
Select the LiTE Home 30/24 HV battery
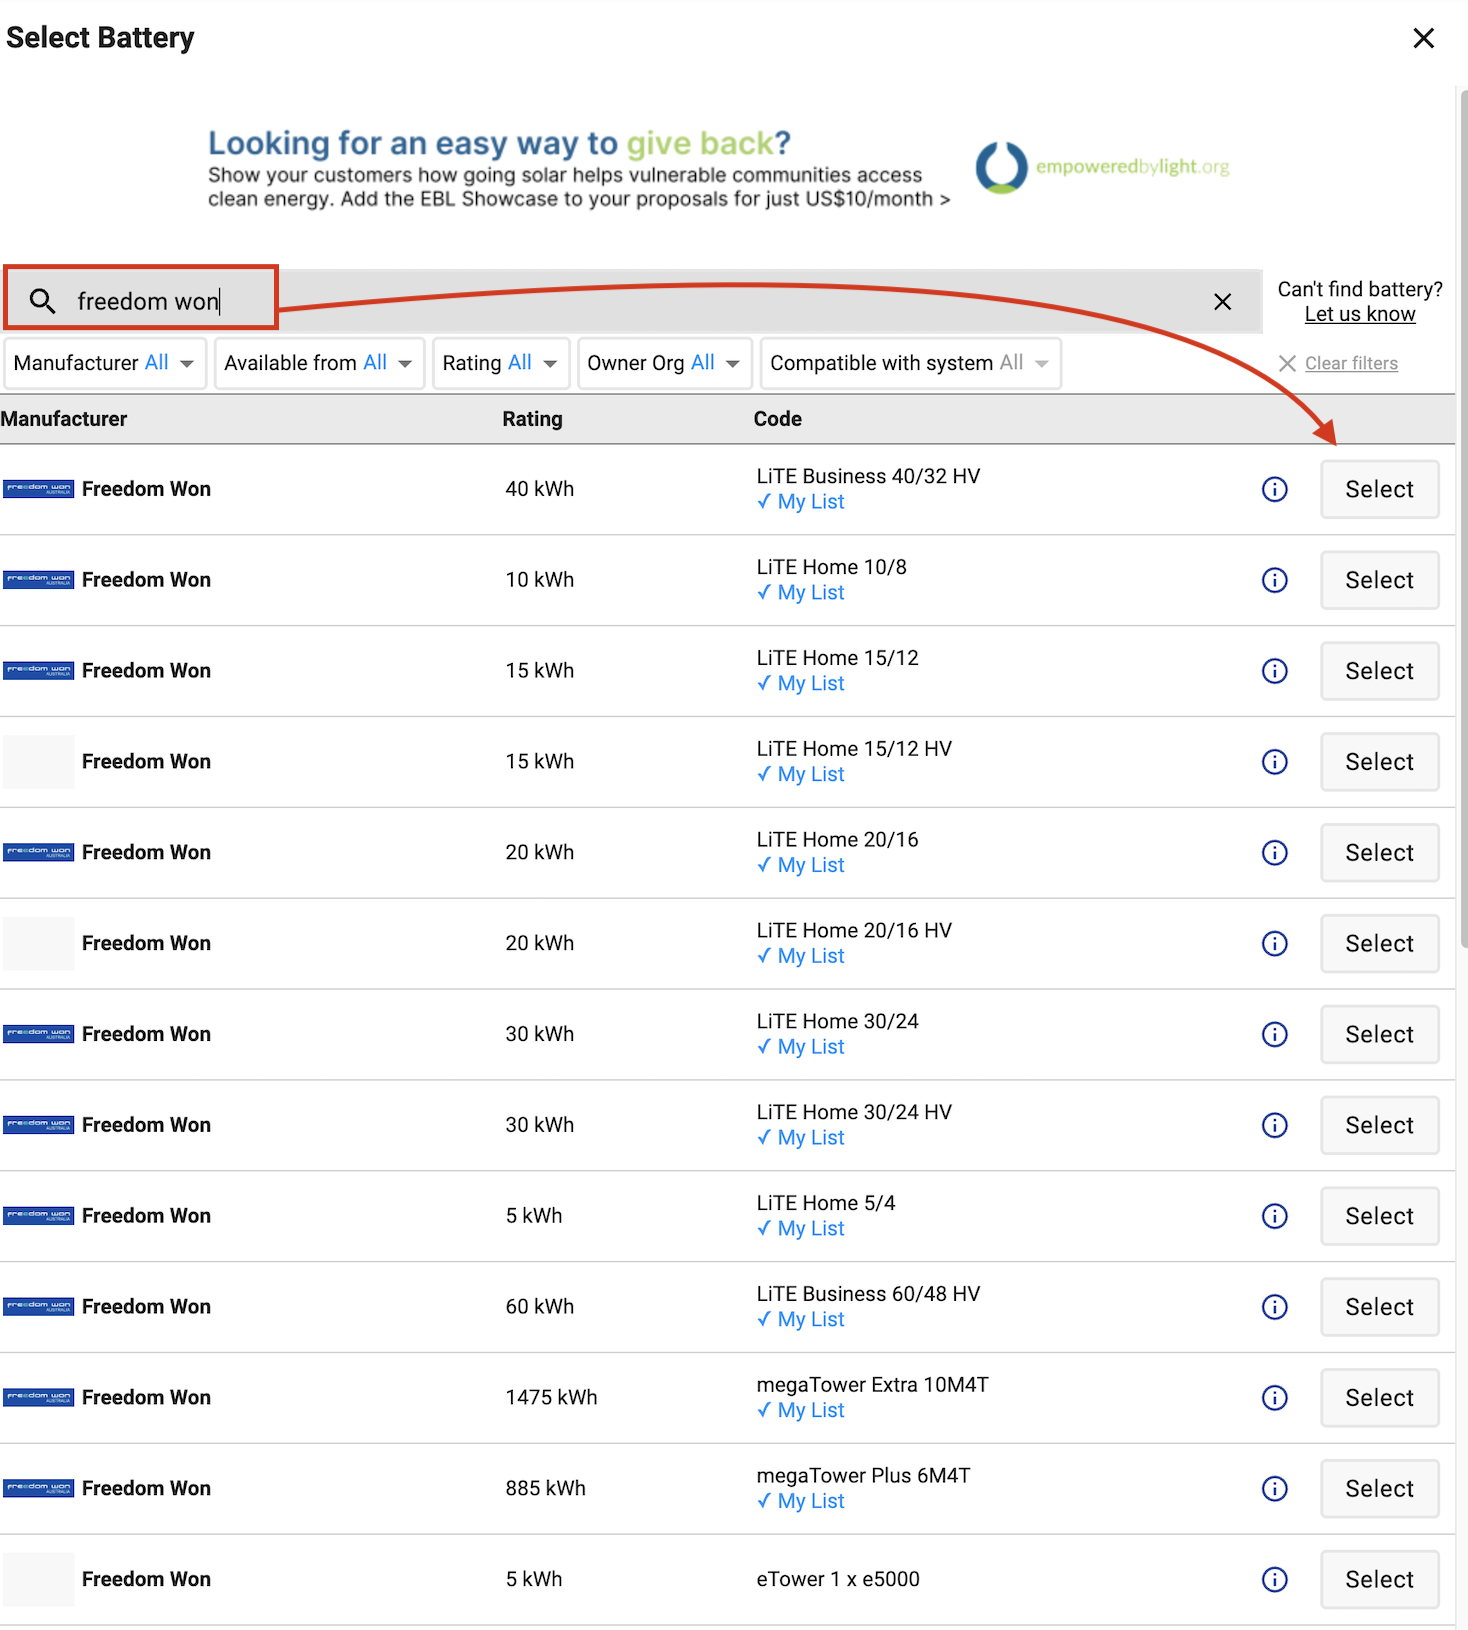(x=1379, y=1125)
